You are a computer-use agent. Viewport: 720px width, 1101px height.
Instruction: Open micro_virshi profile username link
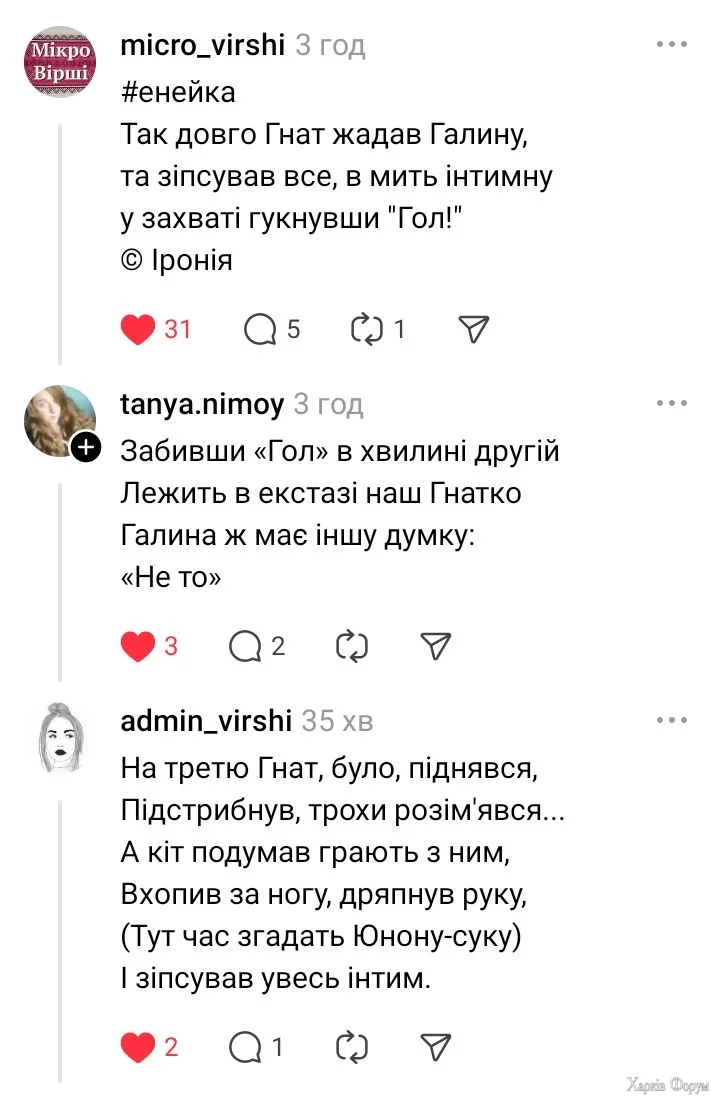coord(202,45)
